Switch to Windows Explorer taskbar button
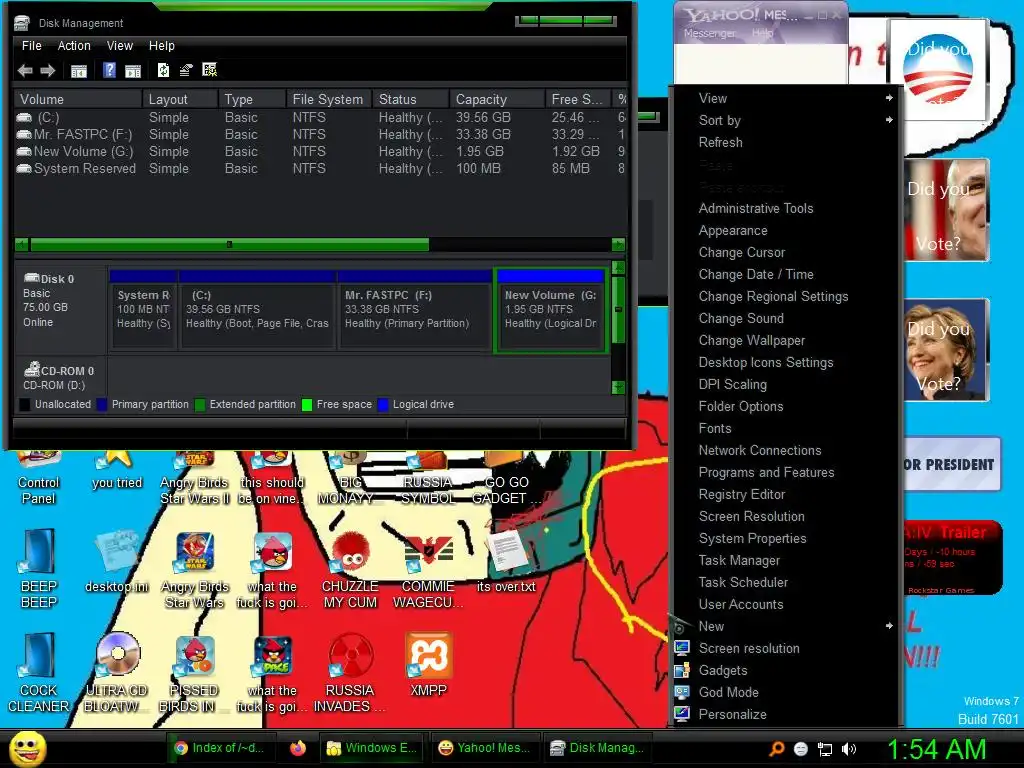 372,748
